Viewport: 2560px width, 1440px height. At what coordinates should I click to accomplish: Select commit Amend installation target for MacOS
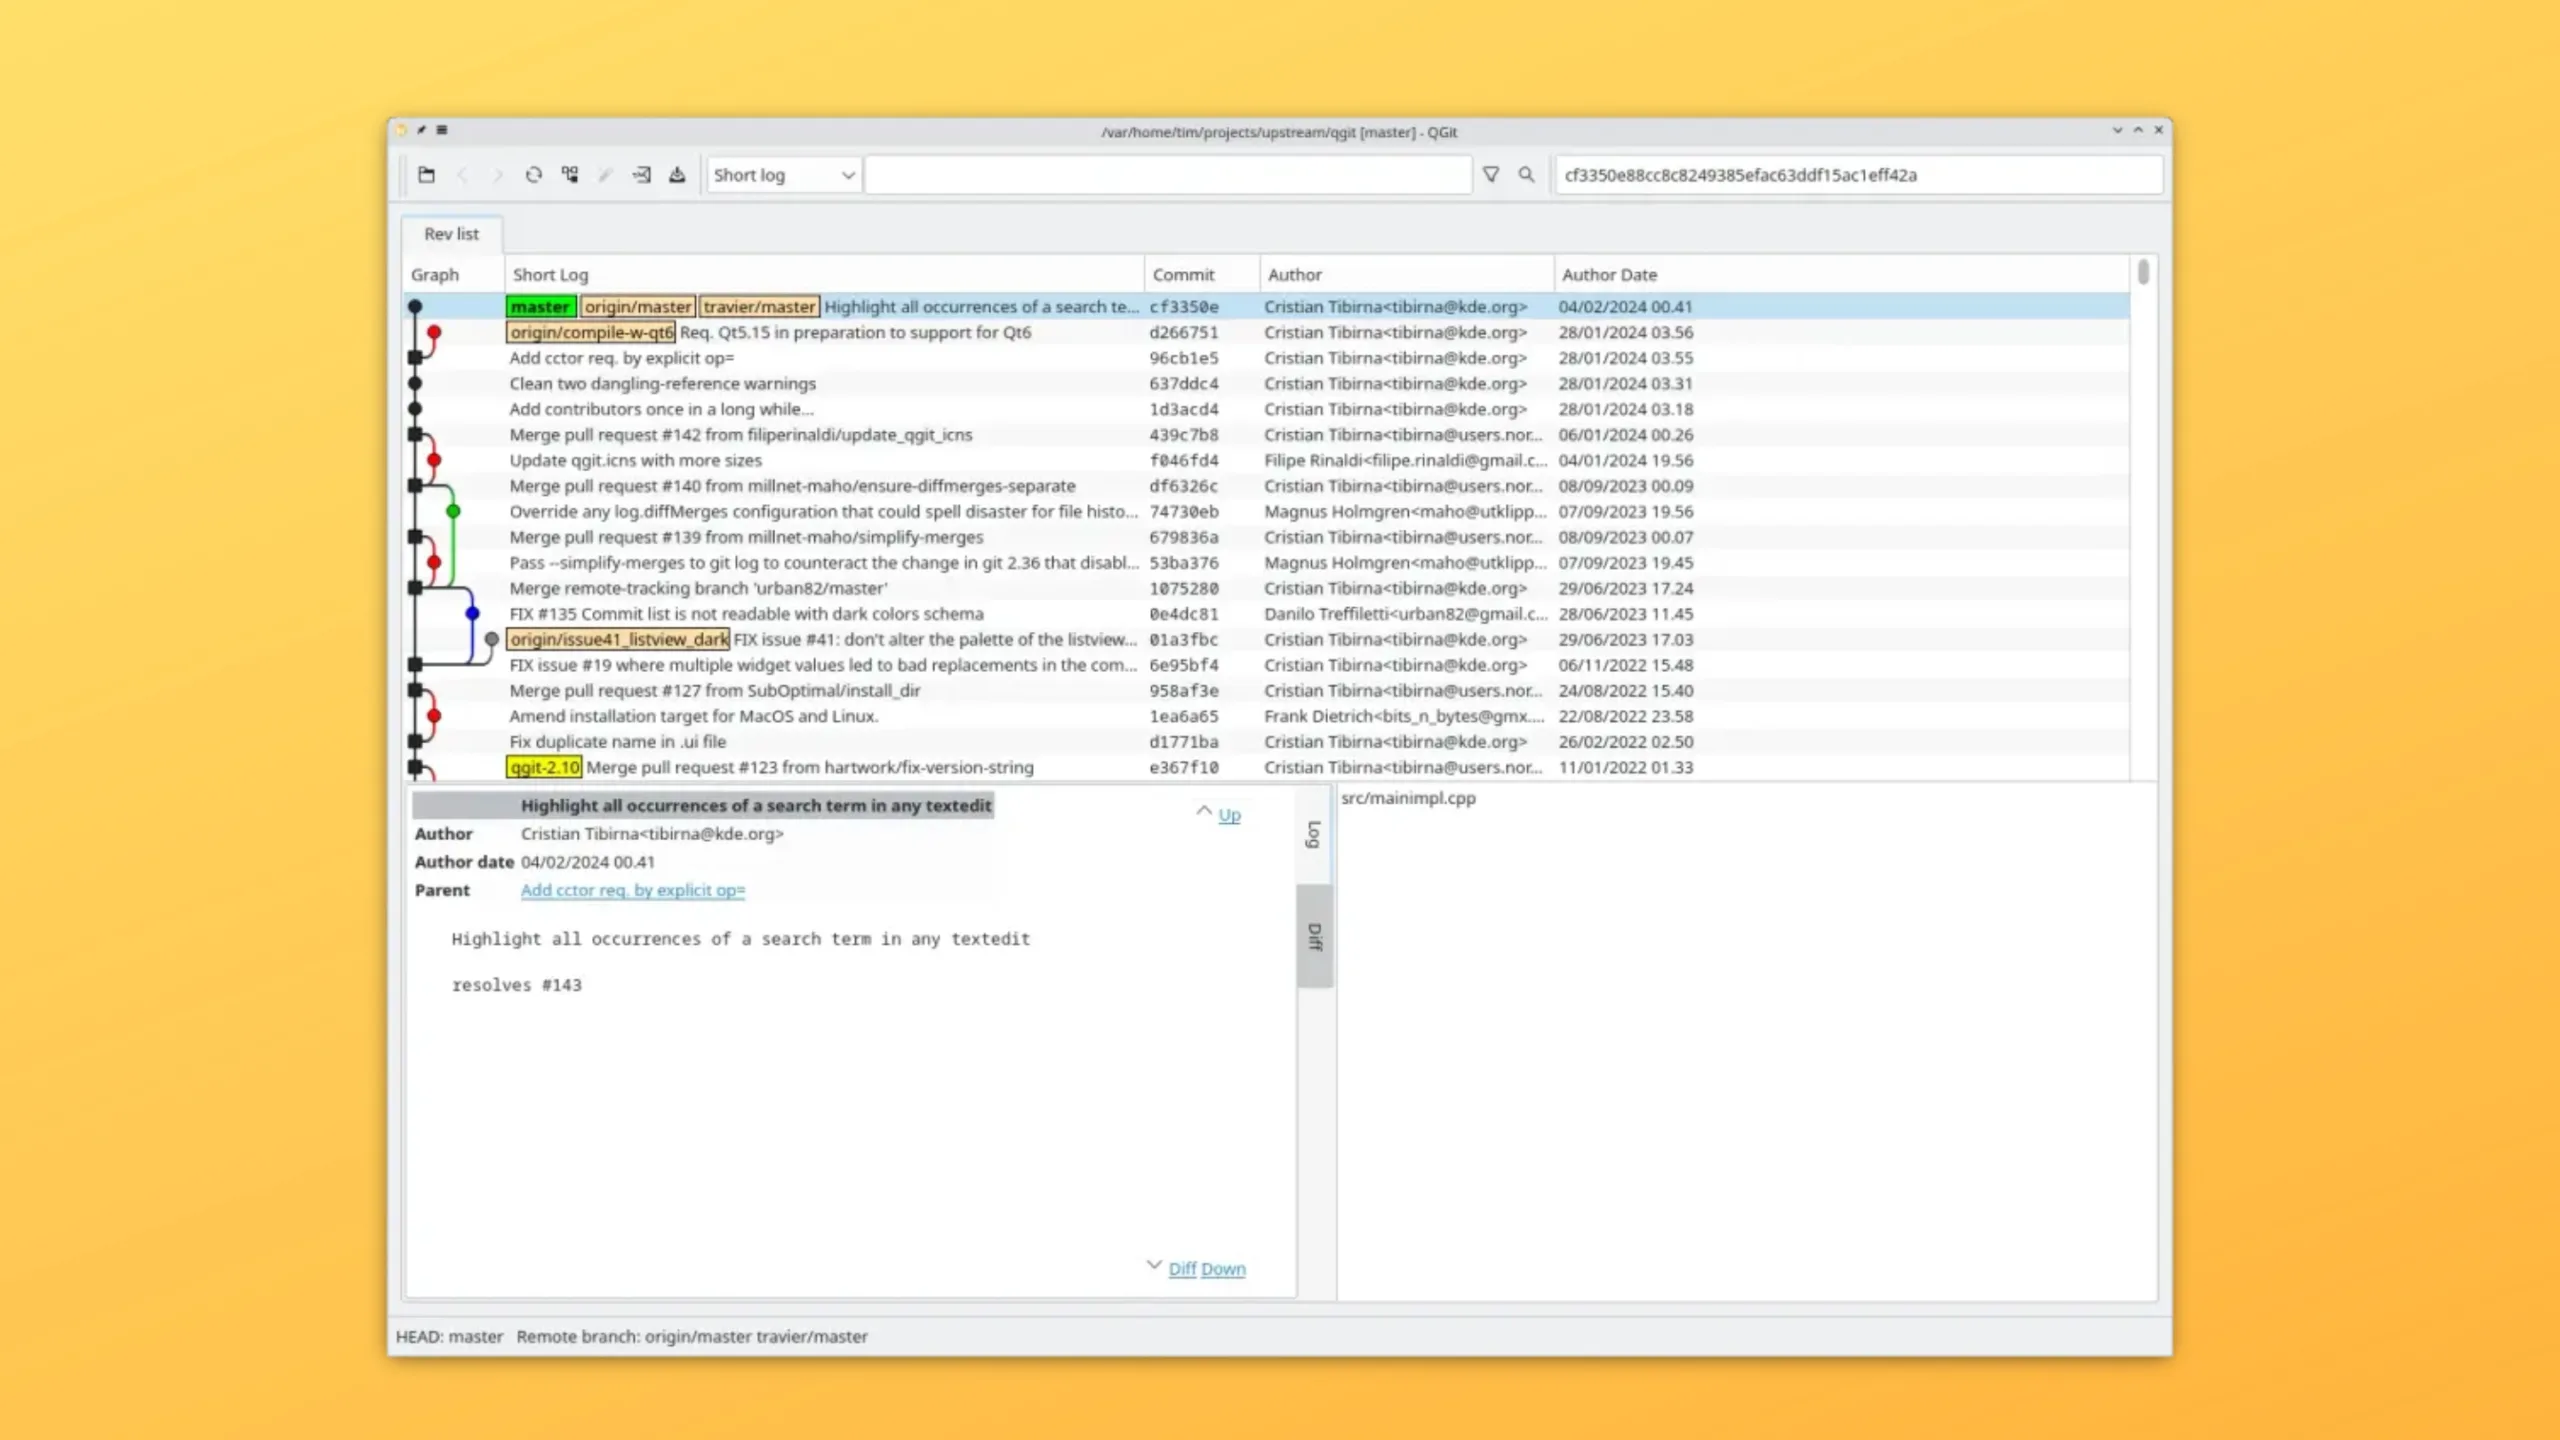(1266, 716)
